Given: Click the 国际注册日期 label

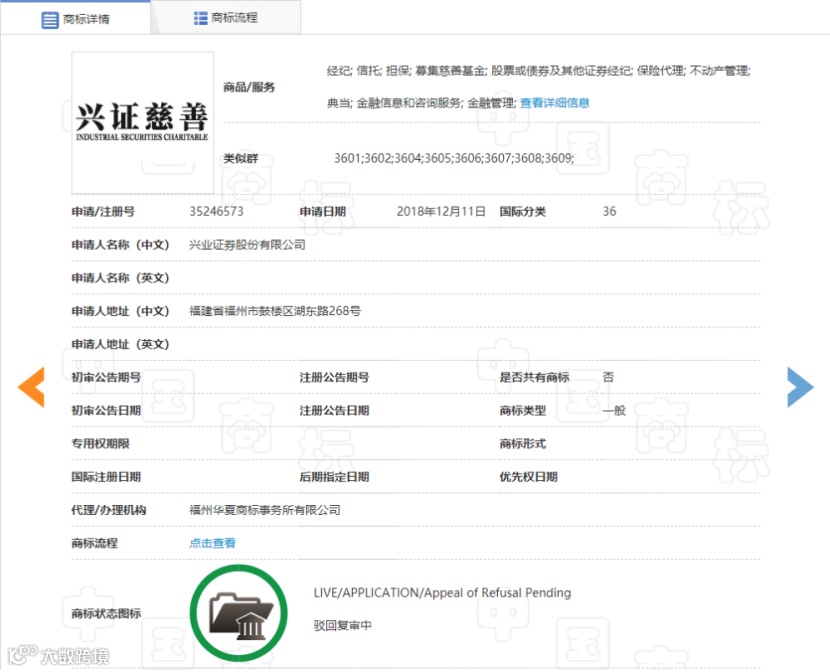Looking at the screenshot, I should click(x=106, y=477).
